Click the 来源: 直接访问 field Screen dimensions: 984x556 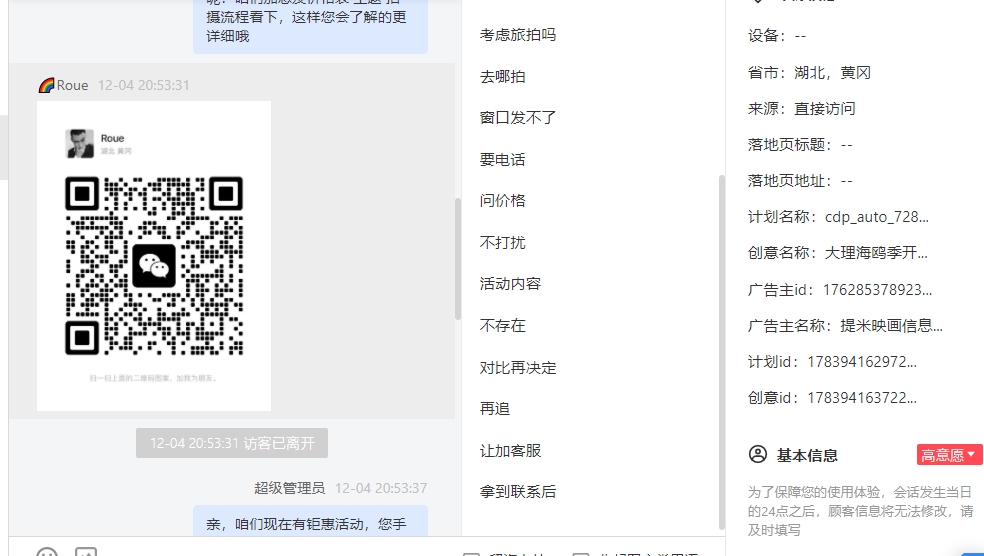(801, 109)
